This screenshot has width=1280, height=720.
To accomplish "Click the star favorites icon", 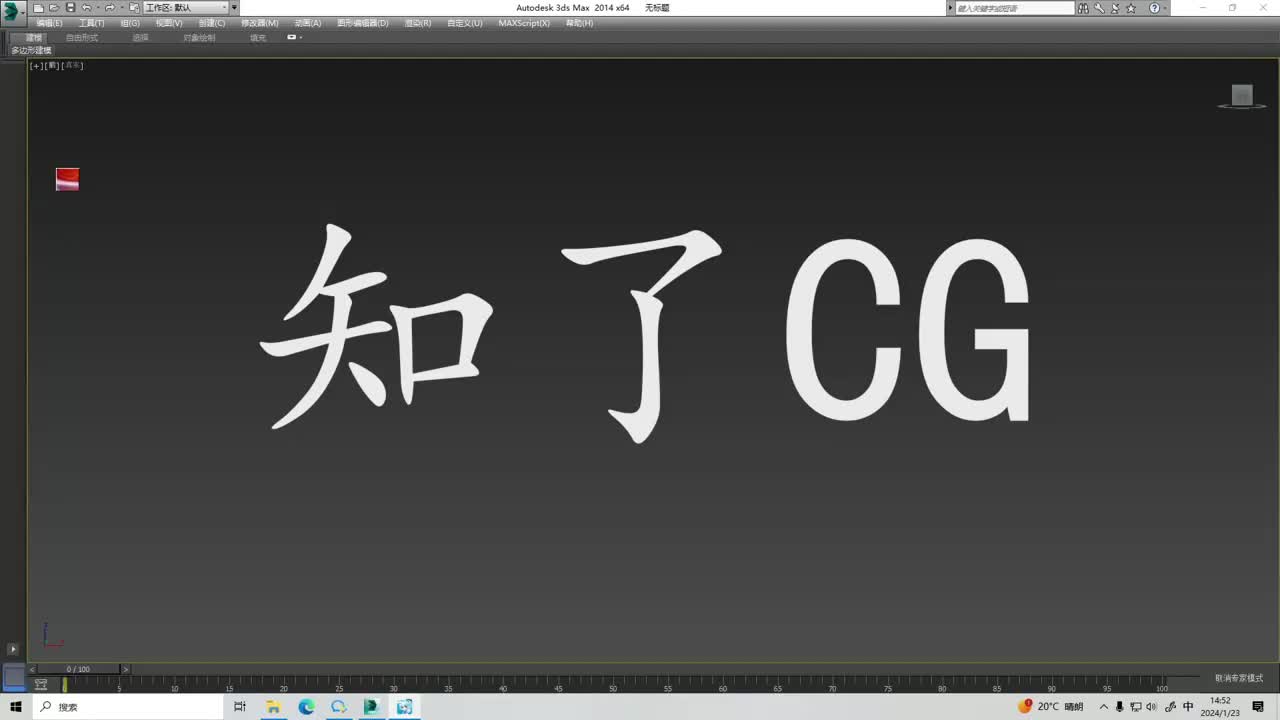I will point(1132,8).
